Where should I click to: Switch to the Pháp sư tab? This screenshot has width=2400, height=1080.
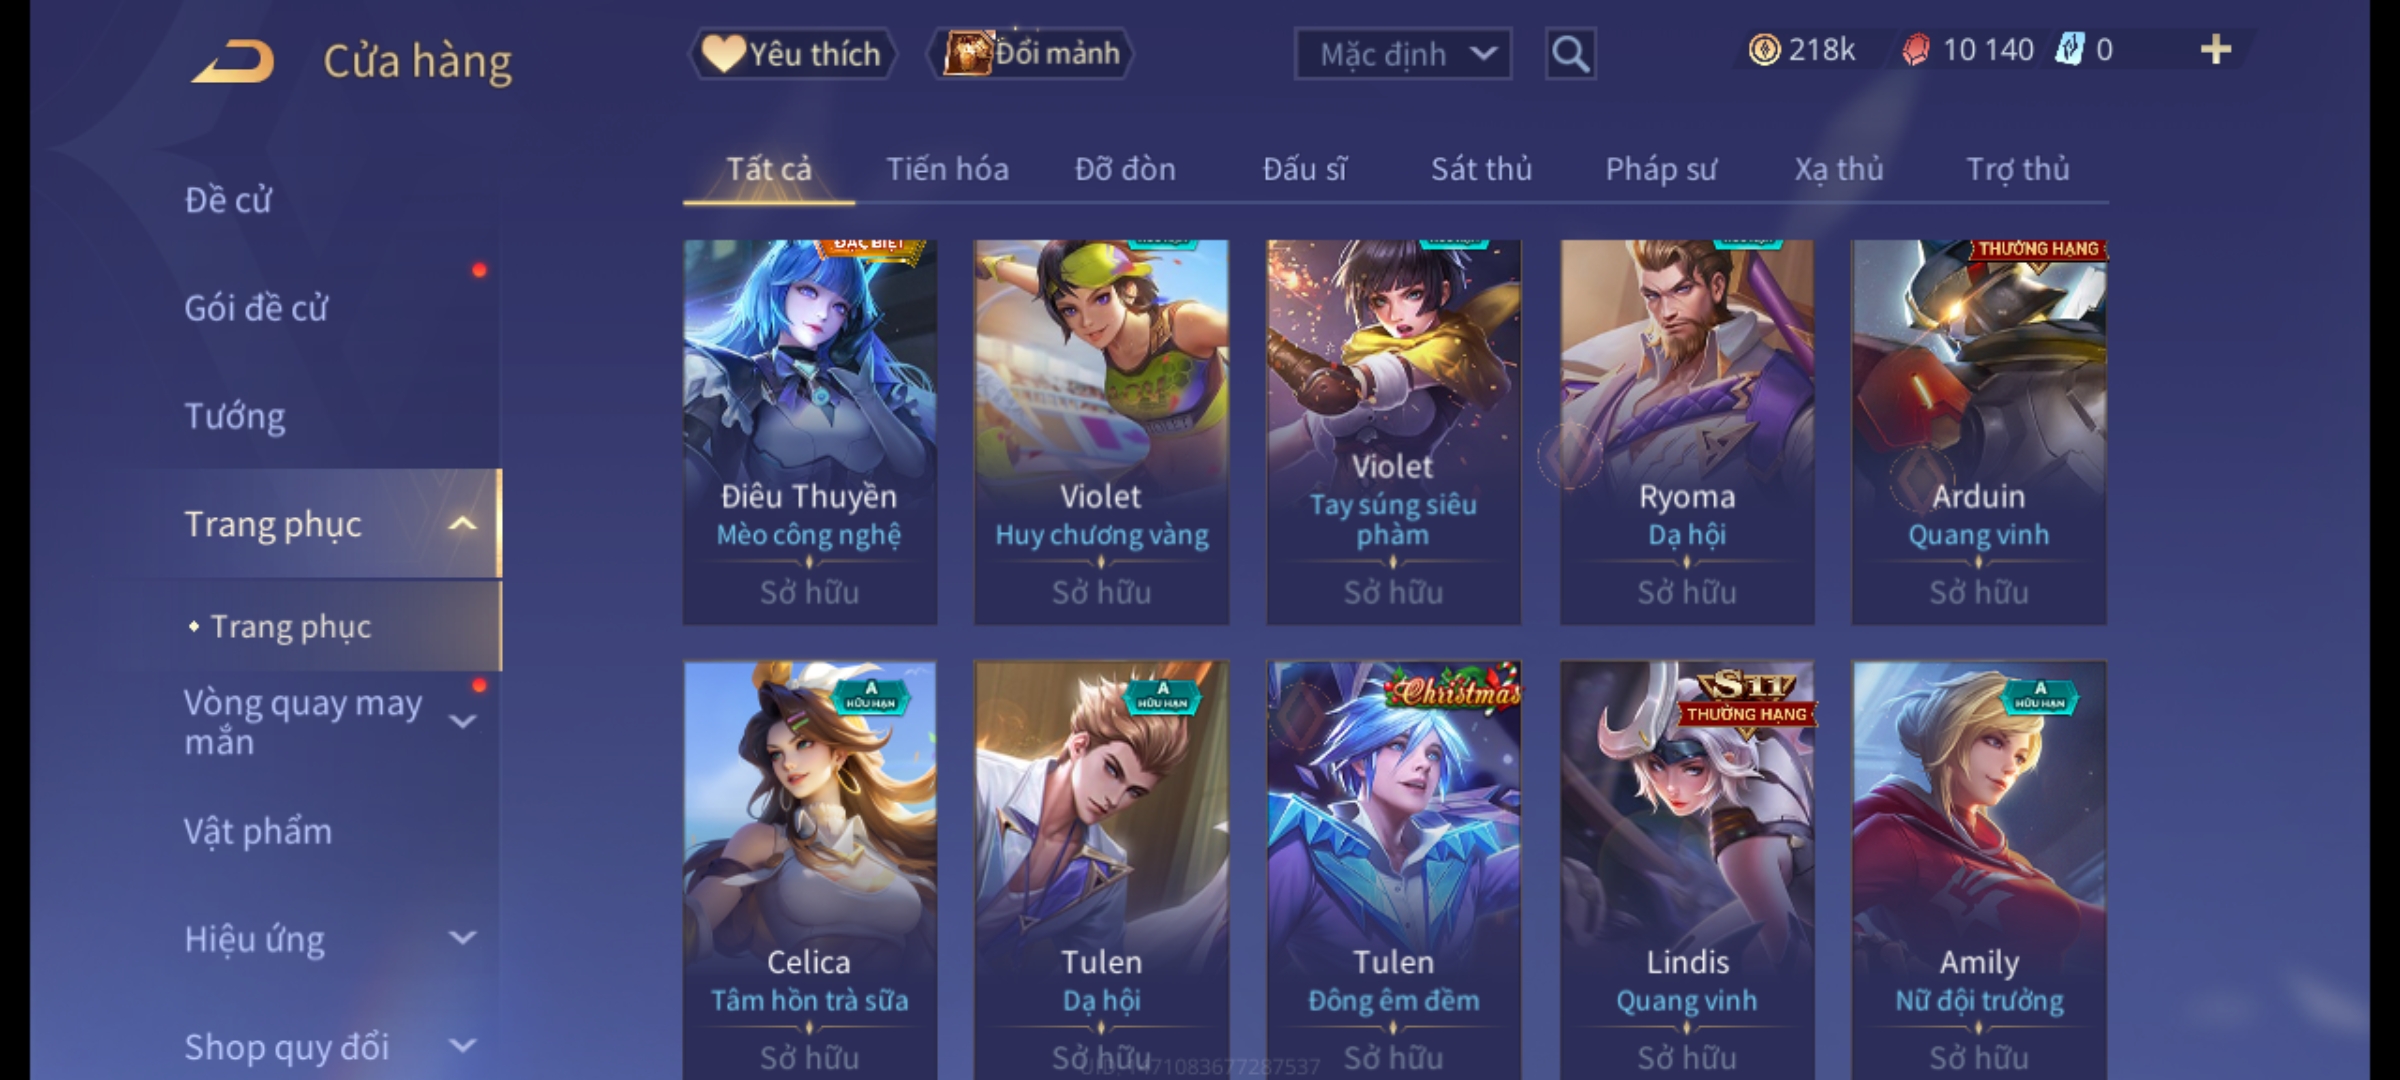pos(1660,169)
